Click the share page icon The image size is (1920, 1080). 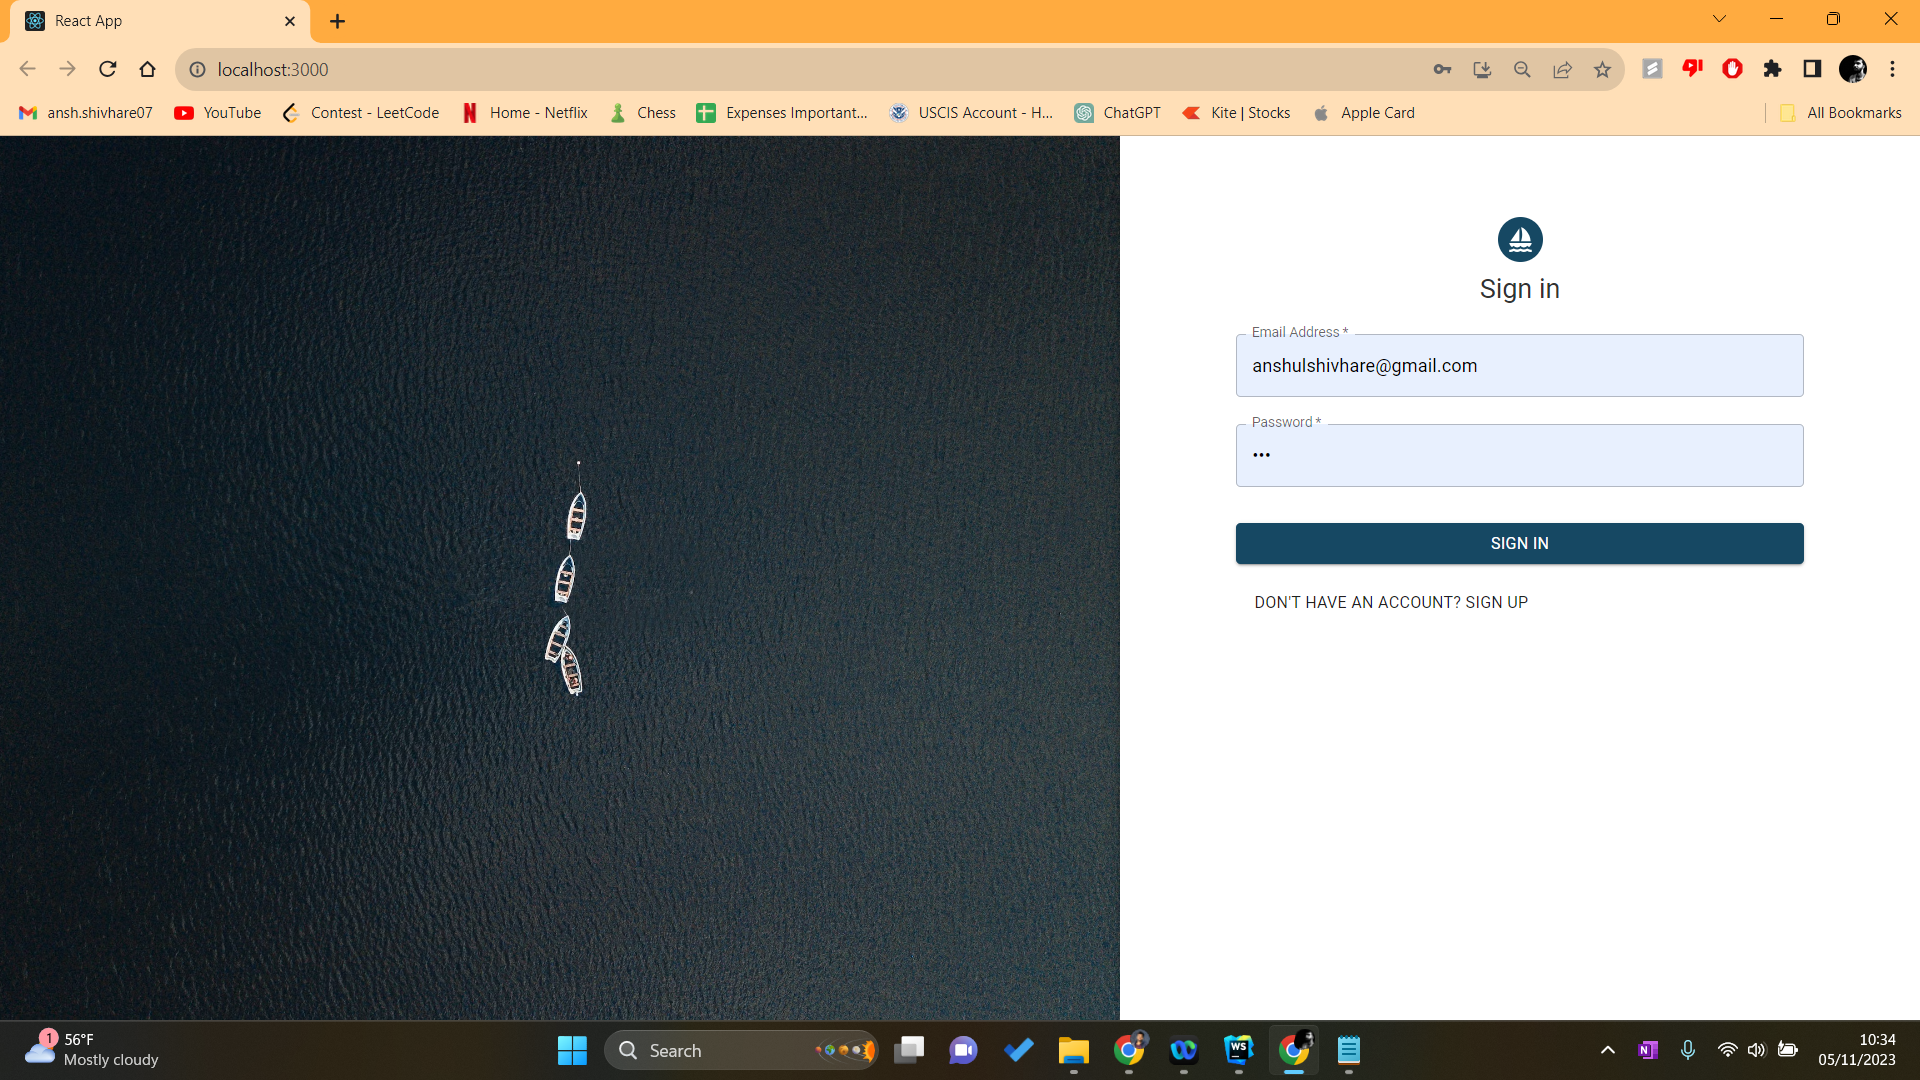[x=1562, y=69]
